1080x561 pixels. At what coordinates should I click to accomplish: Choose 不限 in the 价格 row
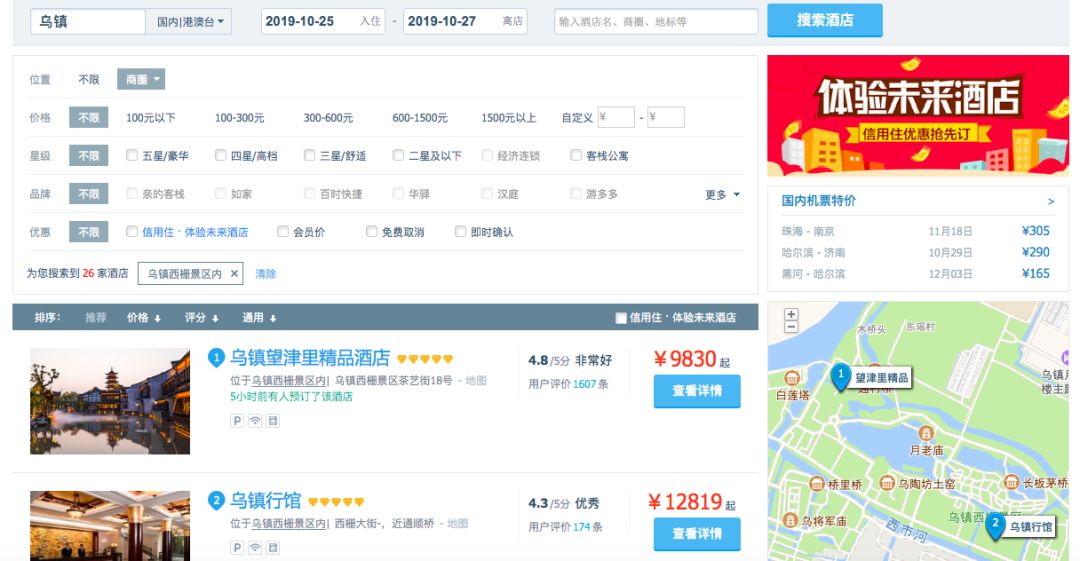point(89,118)
